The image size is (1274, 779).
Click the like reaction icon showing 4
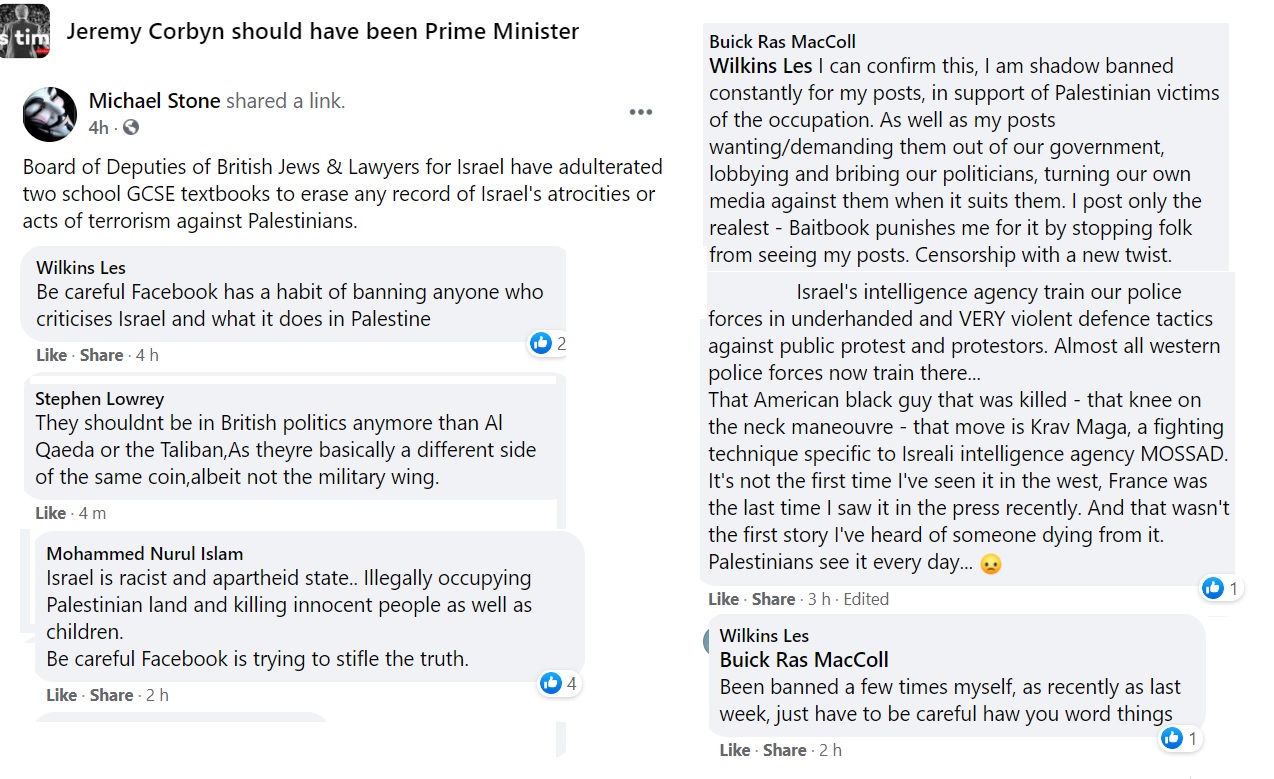(x=550, y=683)
